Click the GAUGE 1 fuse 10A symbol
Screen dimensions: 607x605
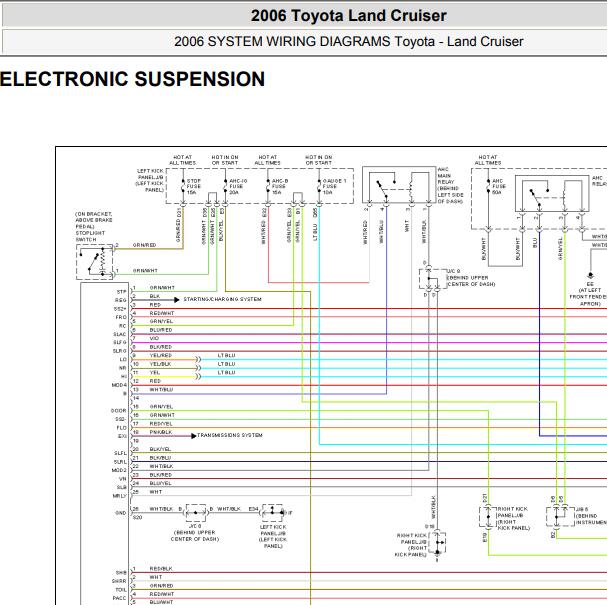coord(319,187)
